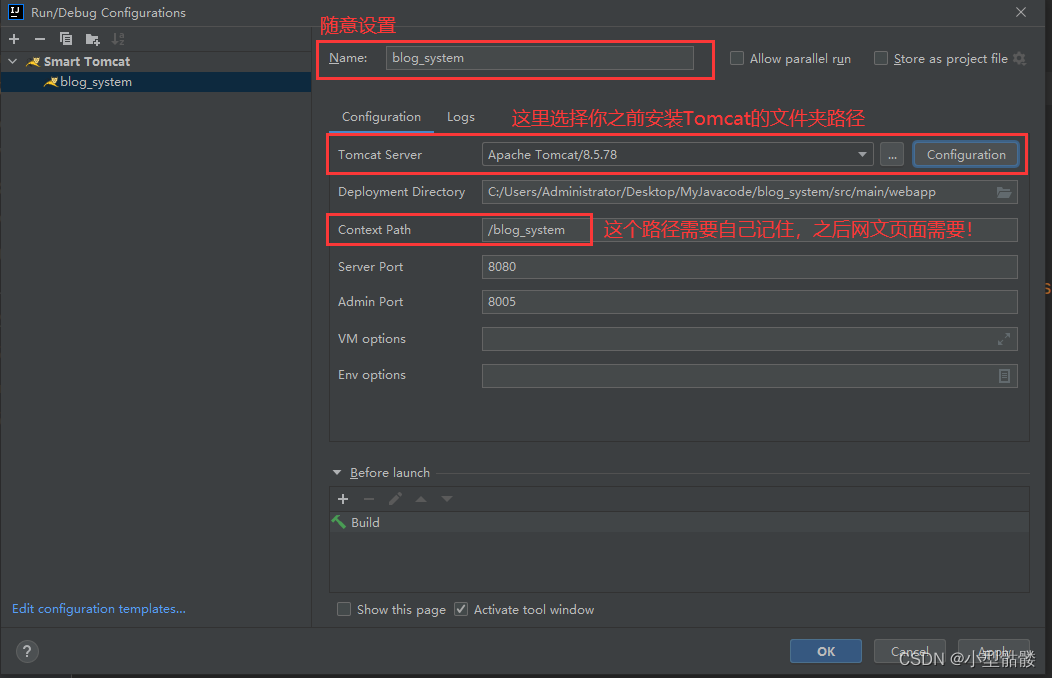Enable Store as project file
The width and height of the screenshot is (1052, 678).
click(x=881, y=58)
